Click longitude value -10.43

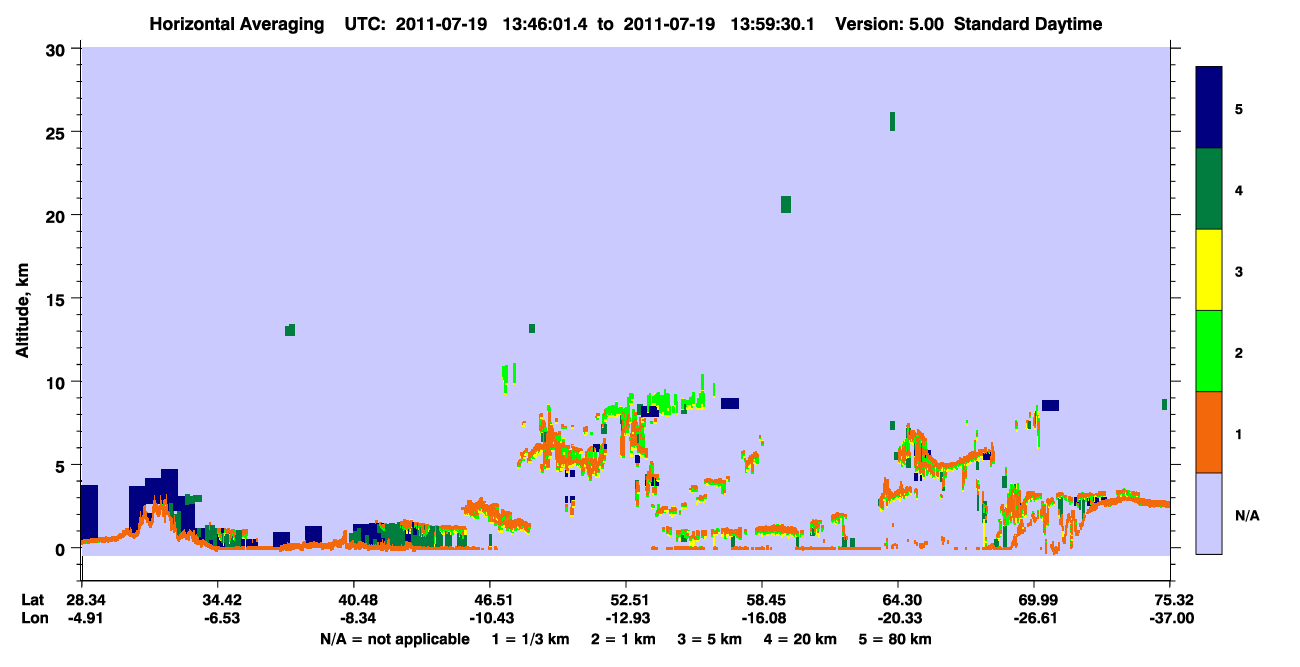coord(490,618)
